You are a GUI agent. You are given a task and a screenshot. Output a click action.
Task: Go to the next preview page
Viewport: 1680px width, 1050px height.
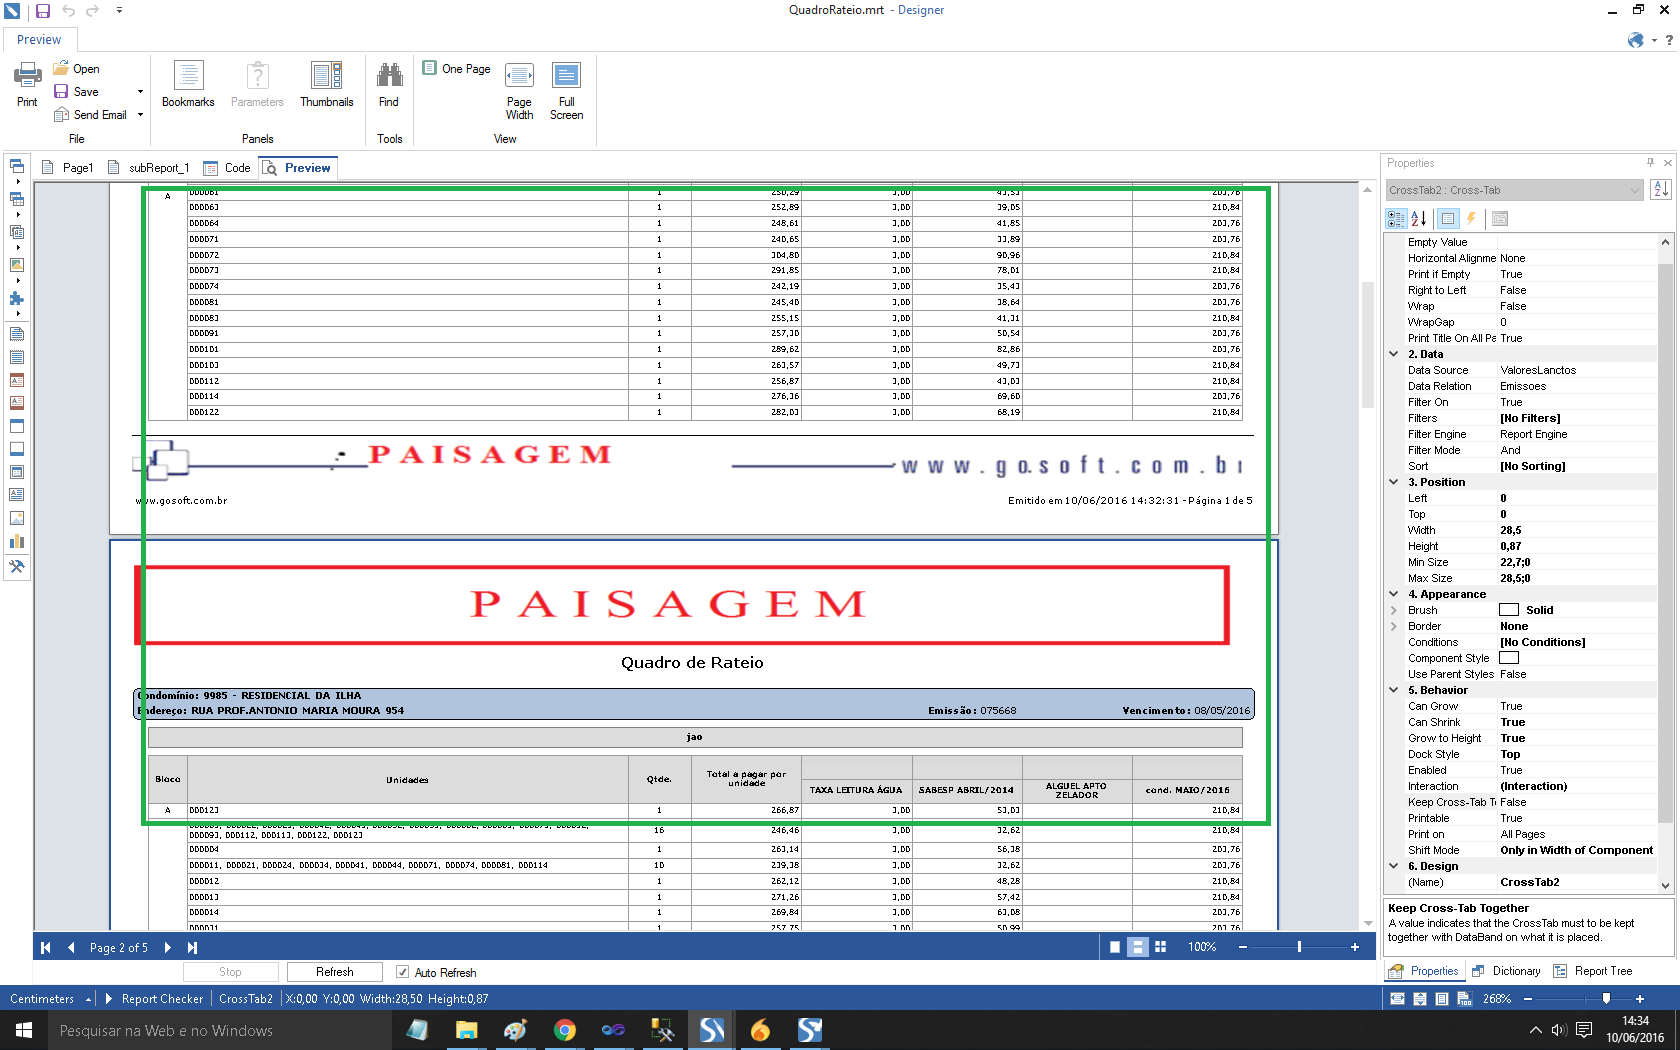click(167, 947)
